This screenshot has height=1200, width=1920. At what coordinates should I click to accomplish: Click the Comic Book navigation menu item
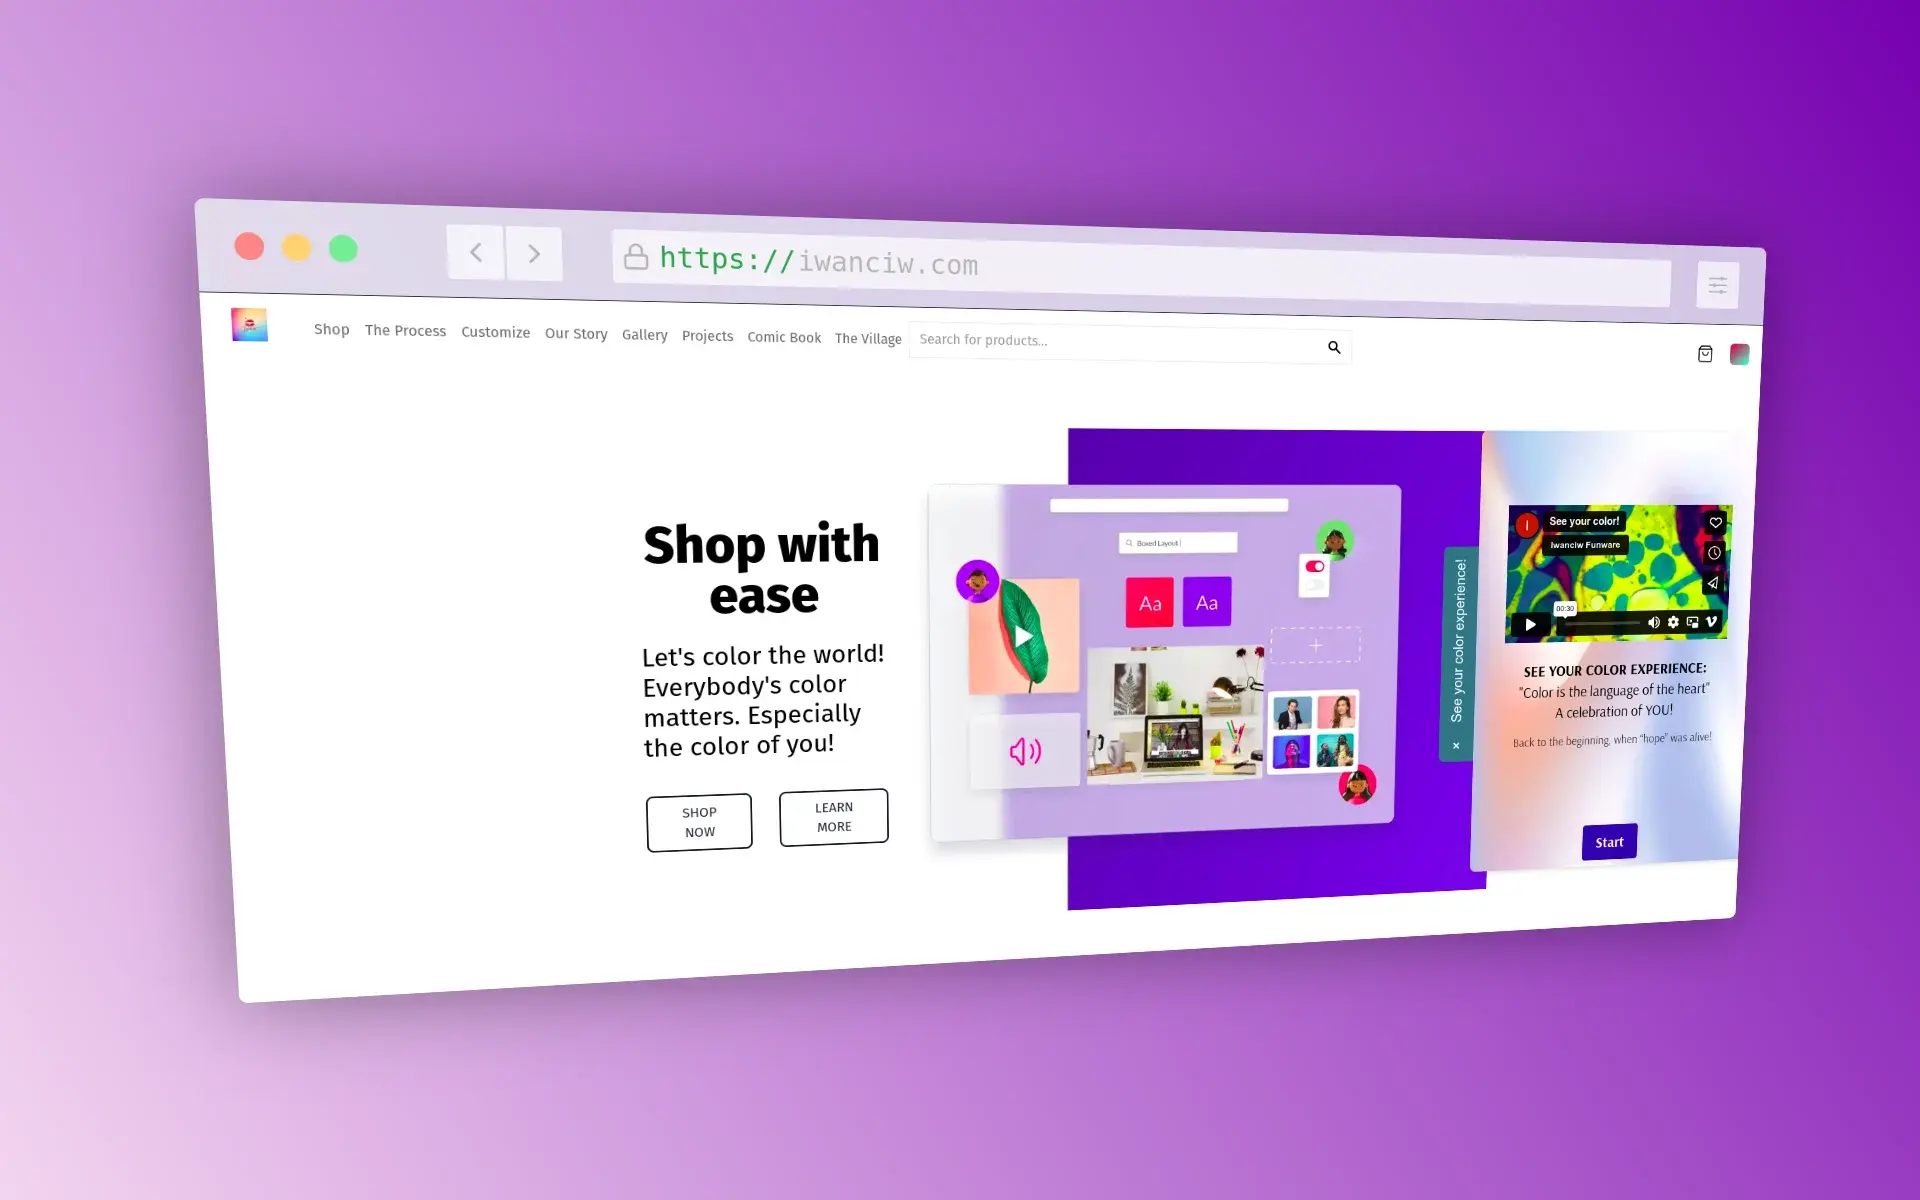coord(784,339)
